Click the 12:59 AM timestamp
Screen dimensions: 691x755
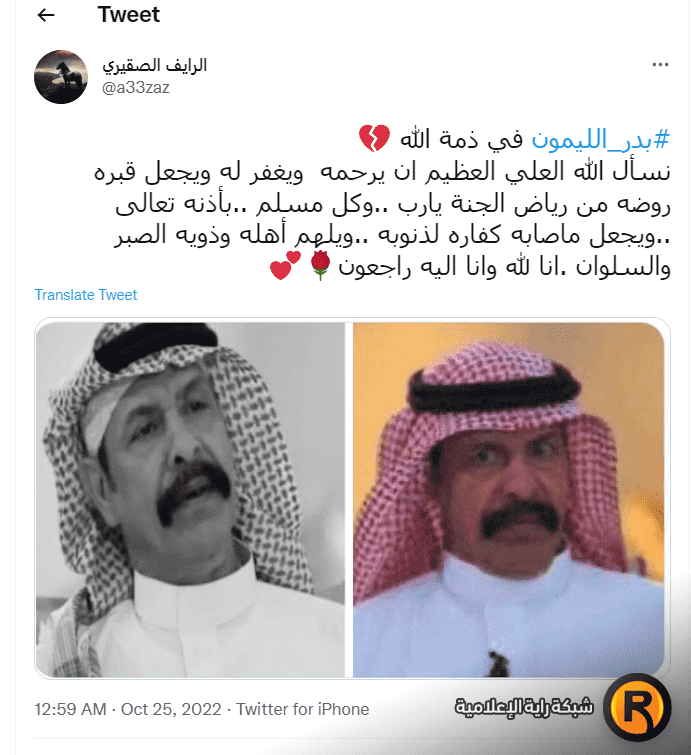coord(70,709)
